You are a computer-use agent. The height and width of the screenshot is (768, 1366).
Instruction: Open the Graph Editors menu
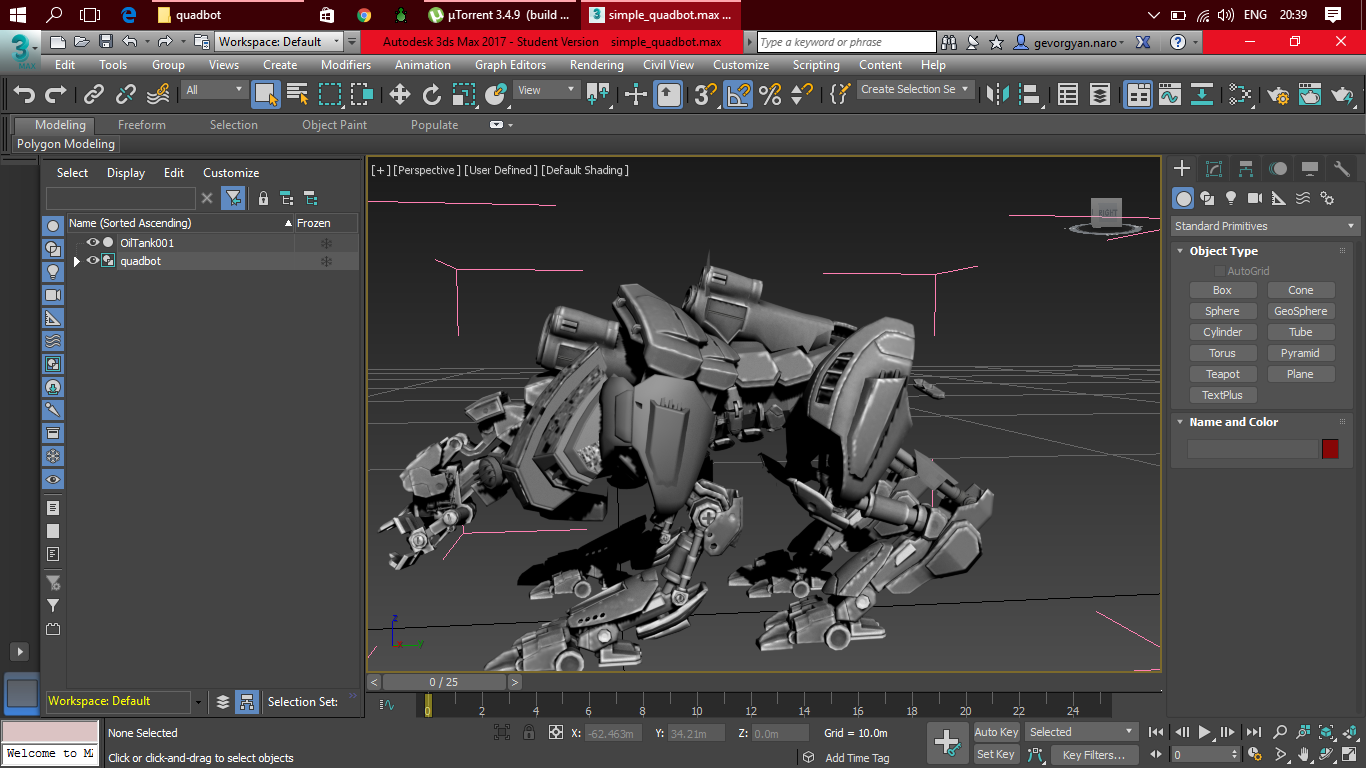coord(510,65)
